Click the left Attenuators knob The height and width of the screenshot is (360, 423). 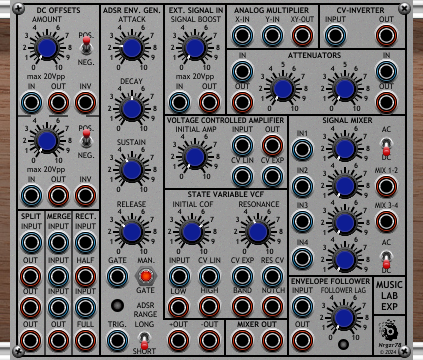(x=283, y=89)
